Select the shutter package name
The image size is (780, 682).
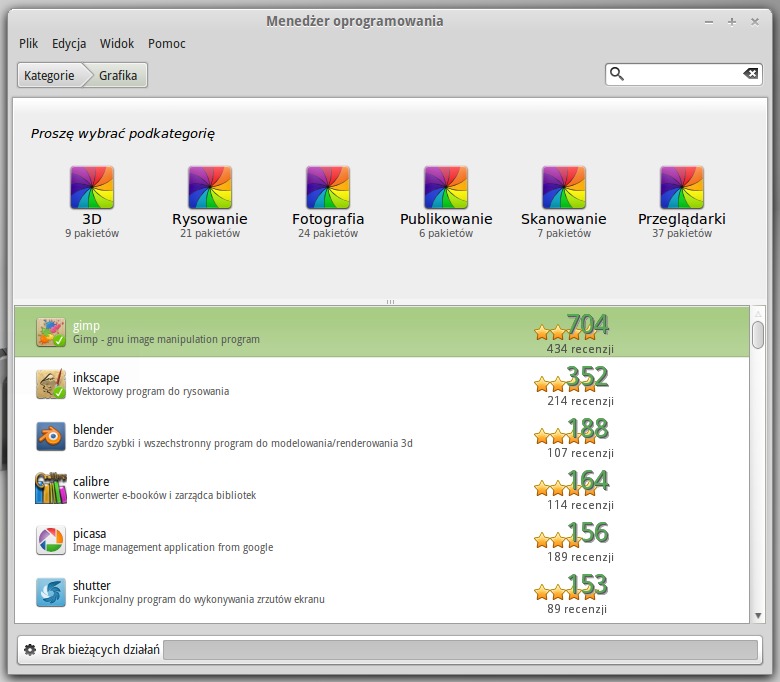coord(92,585)
